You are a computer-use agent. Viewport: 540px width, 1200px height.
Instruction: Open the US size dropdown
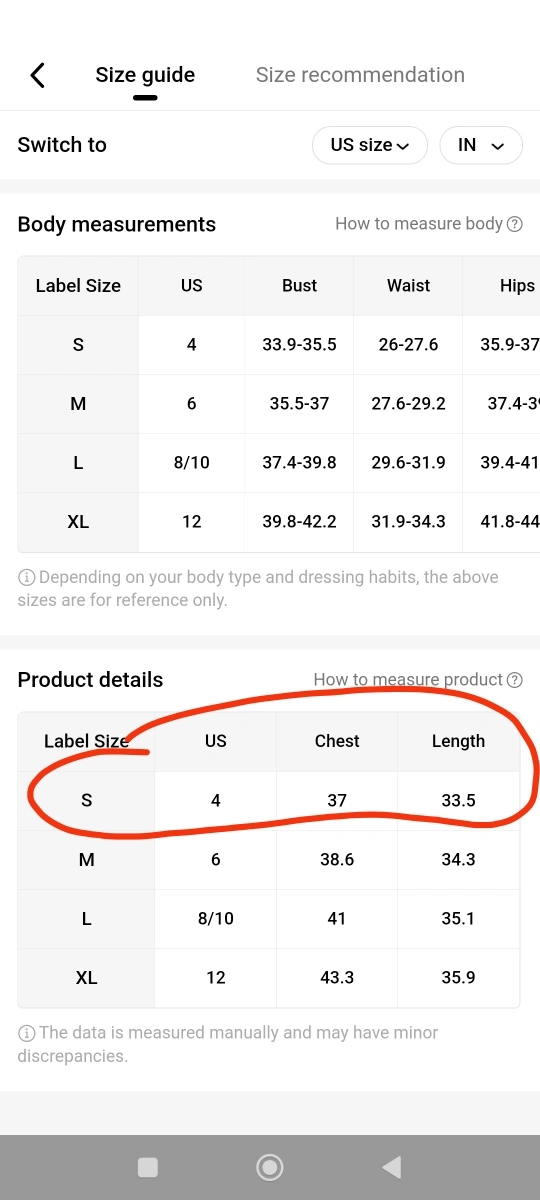(370, 145)
